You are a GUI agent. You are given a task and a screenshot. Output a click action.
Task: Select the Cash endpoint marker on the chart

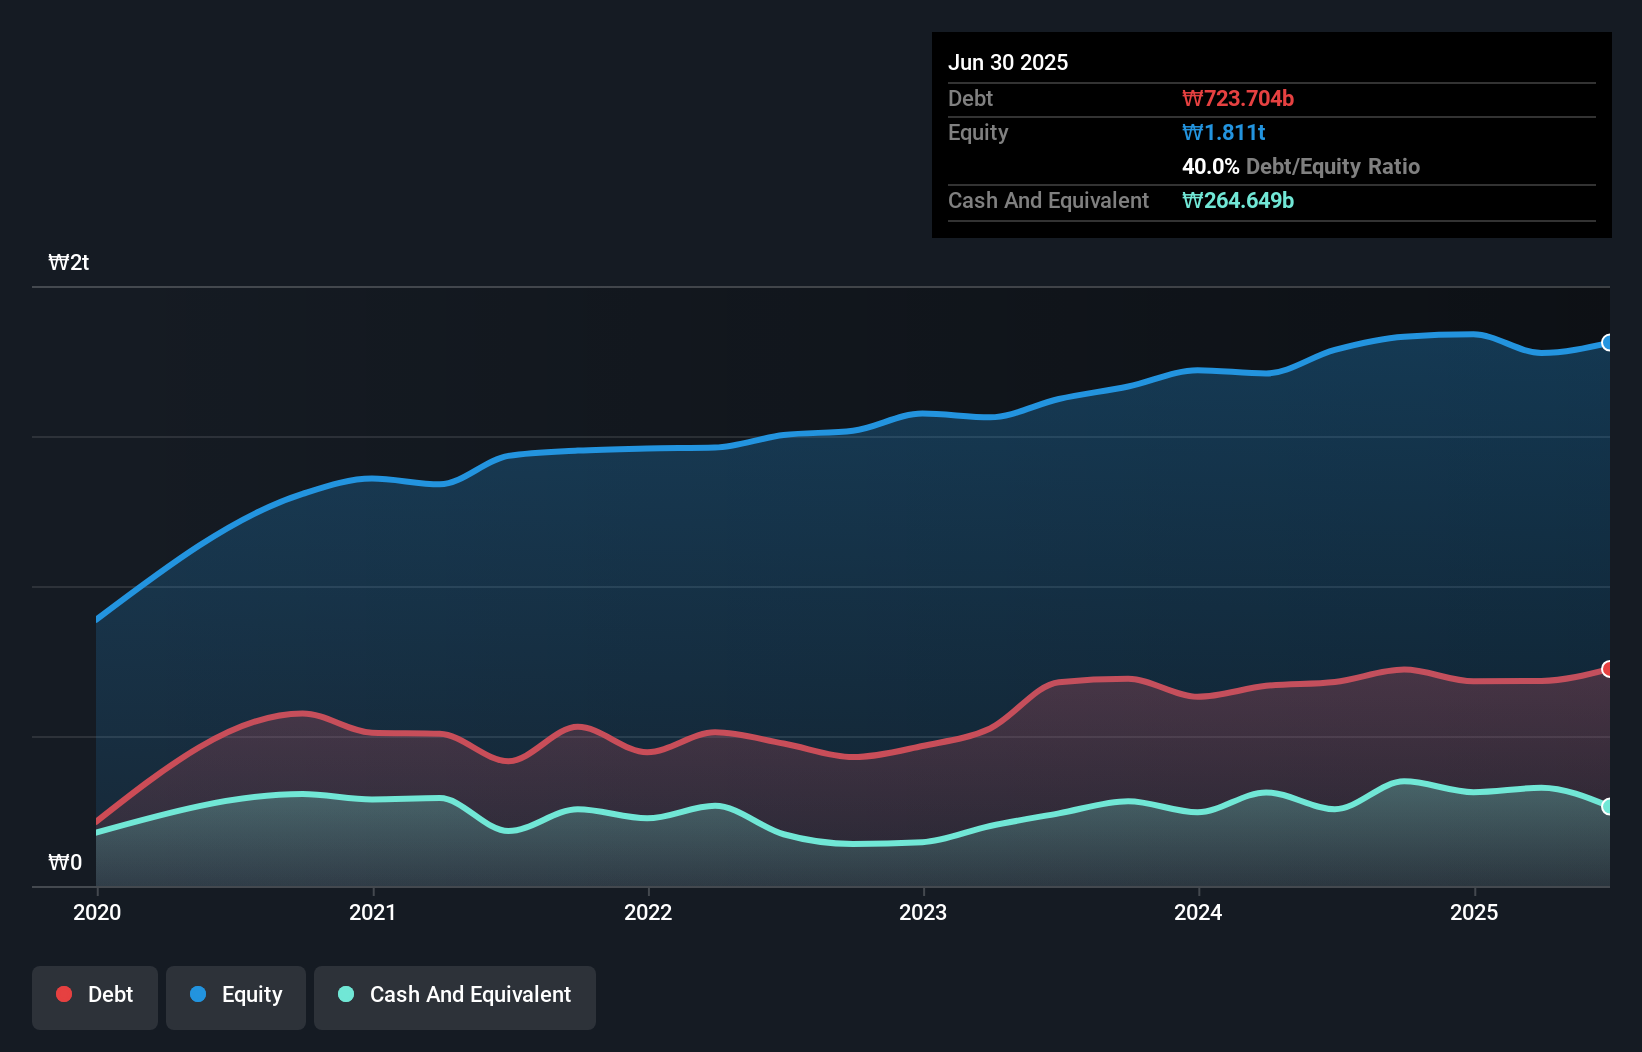1608,805
